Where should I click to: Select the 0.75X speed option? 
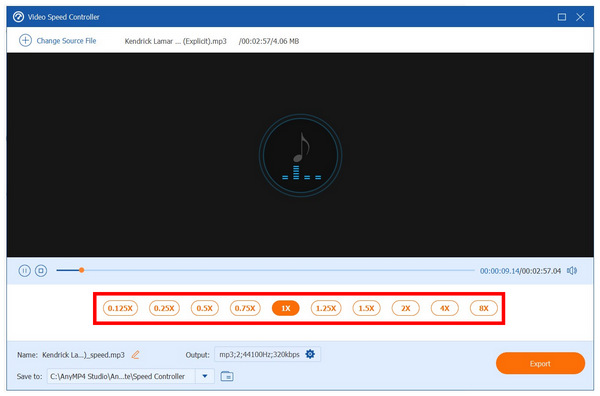[x=245, y=308]
